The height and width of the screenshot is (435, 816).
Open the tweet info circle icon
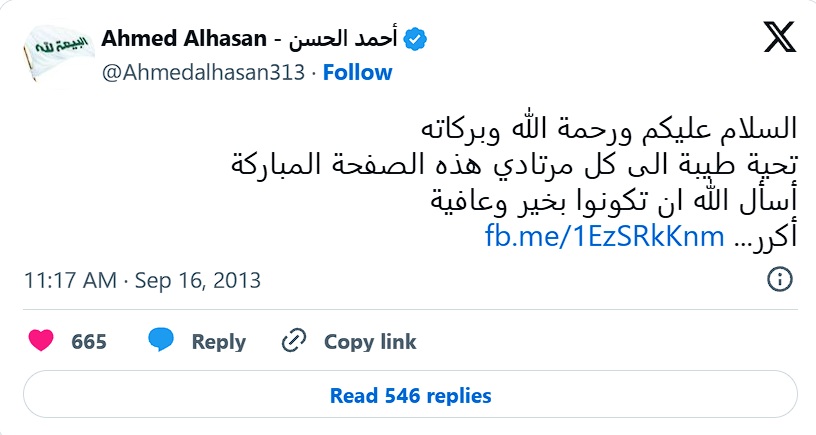[780, 280]
